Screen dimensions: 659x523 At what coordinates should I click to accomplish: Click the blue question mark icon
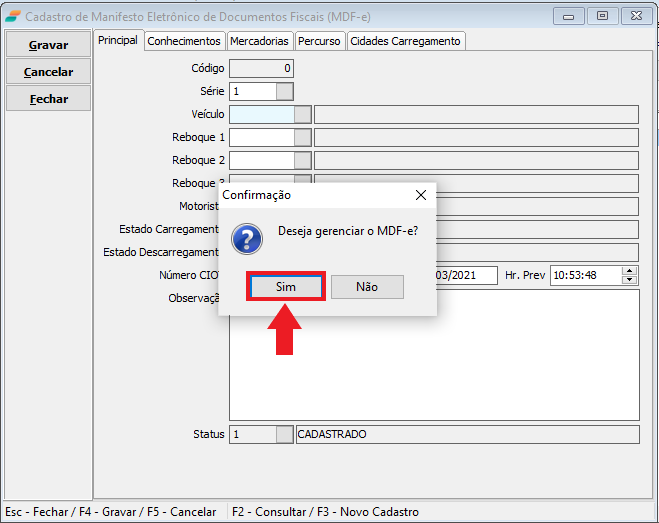(246, 239)
